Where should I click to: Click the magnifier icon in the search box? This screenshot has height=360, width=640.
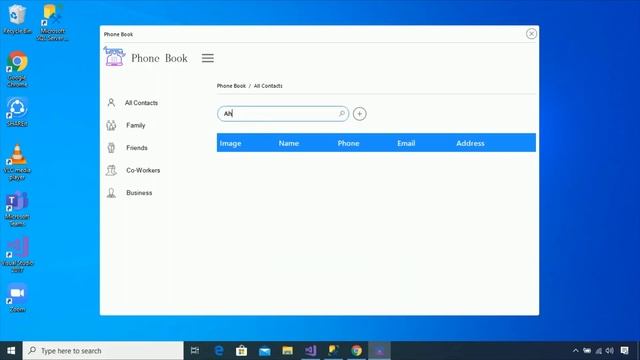tap(342, 113)
